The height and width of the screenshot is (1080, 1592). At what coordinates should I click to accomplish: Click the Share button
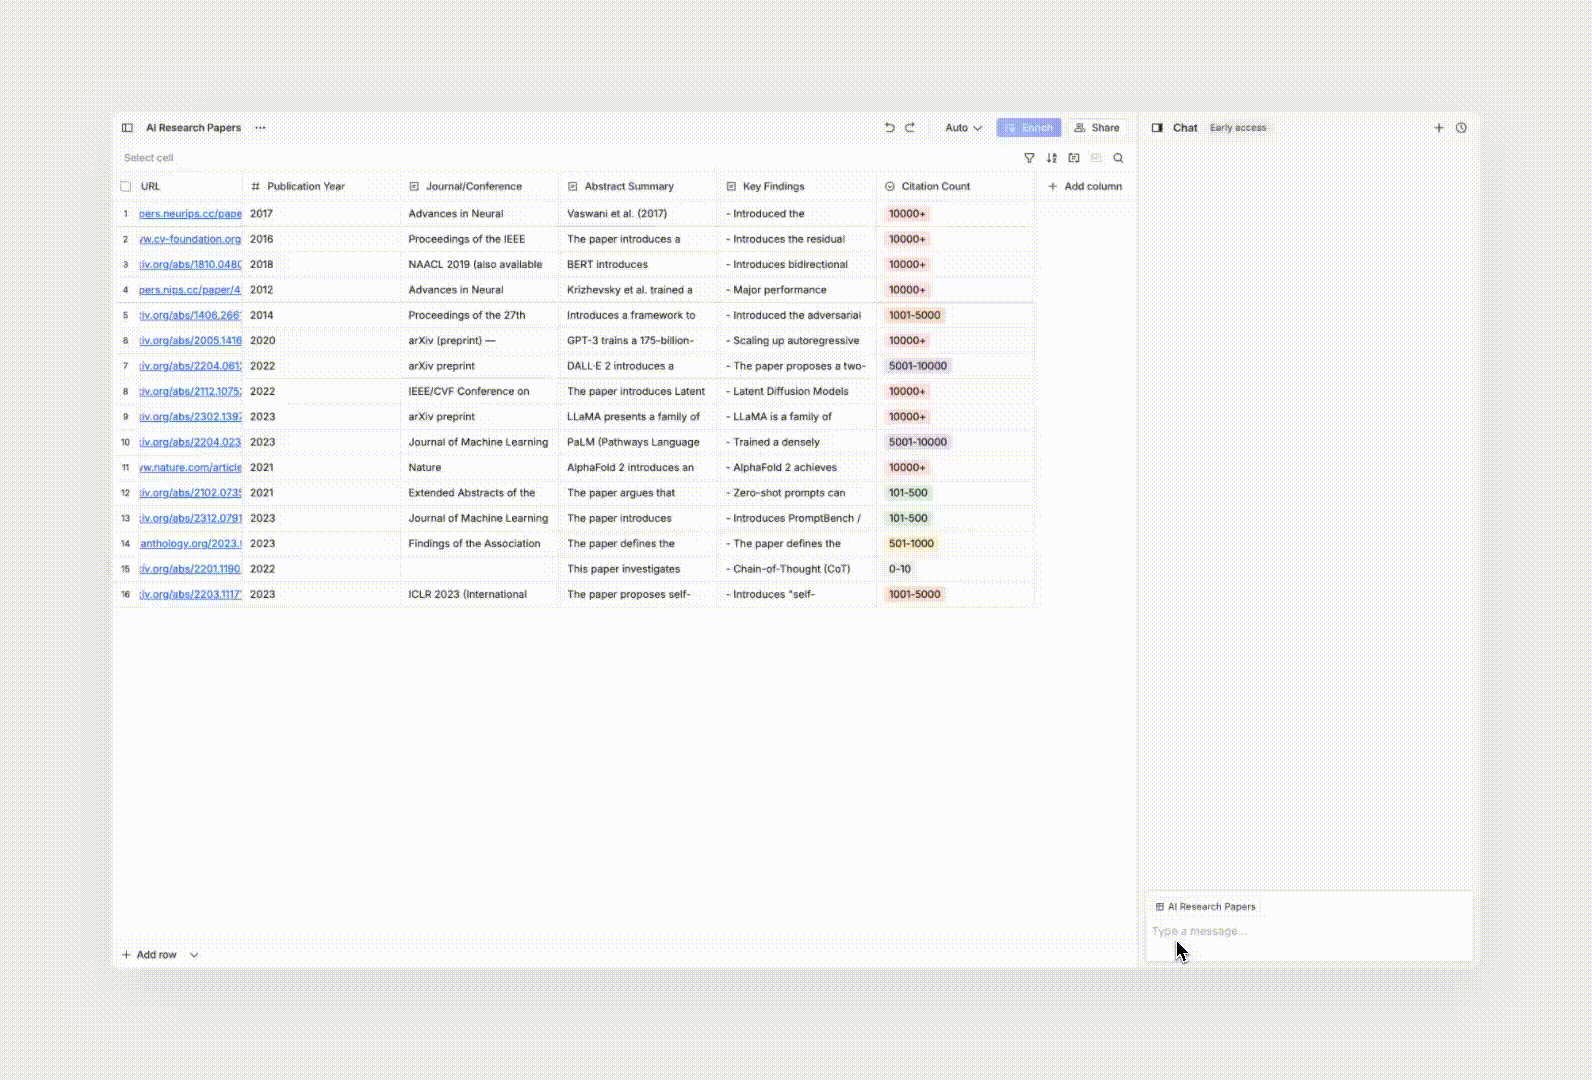pos(1097,128)
